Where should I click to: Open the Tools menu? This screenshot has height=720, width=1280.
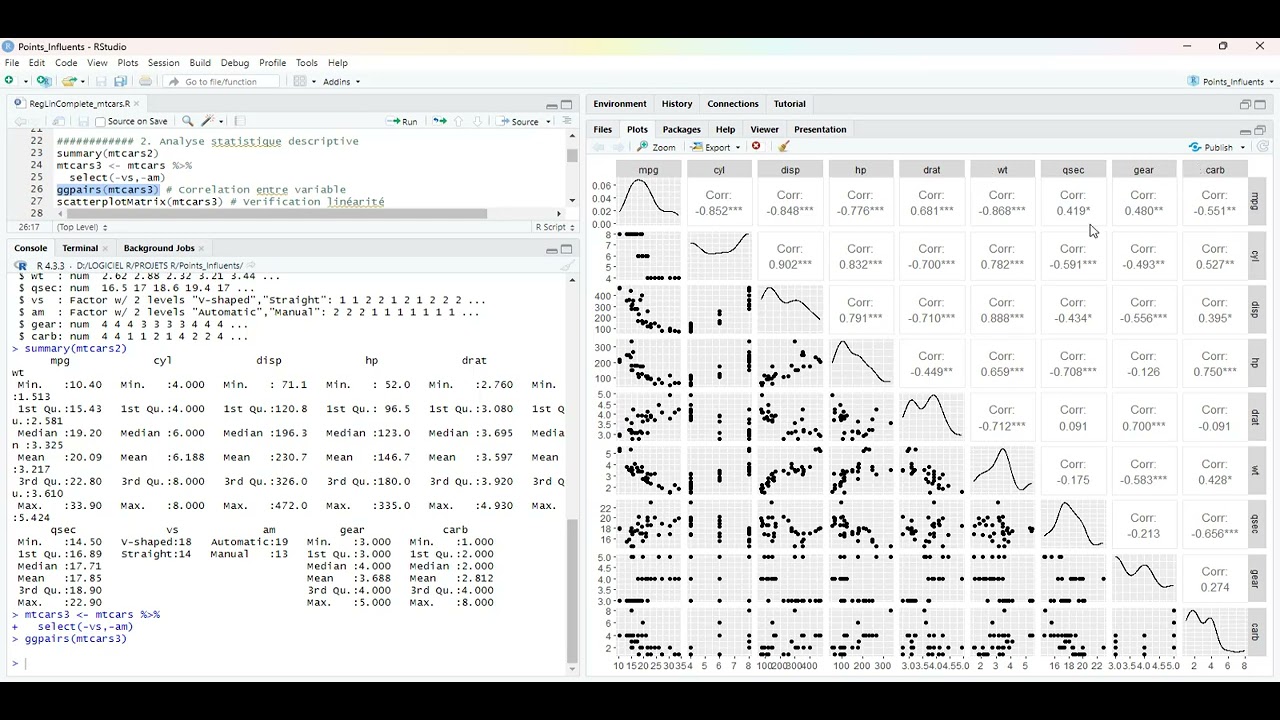(x=307, y=63)
